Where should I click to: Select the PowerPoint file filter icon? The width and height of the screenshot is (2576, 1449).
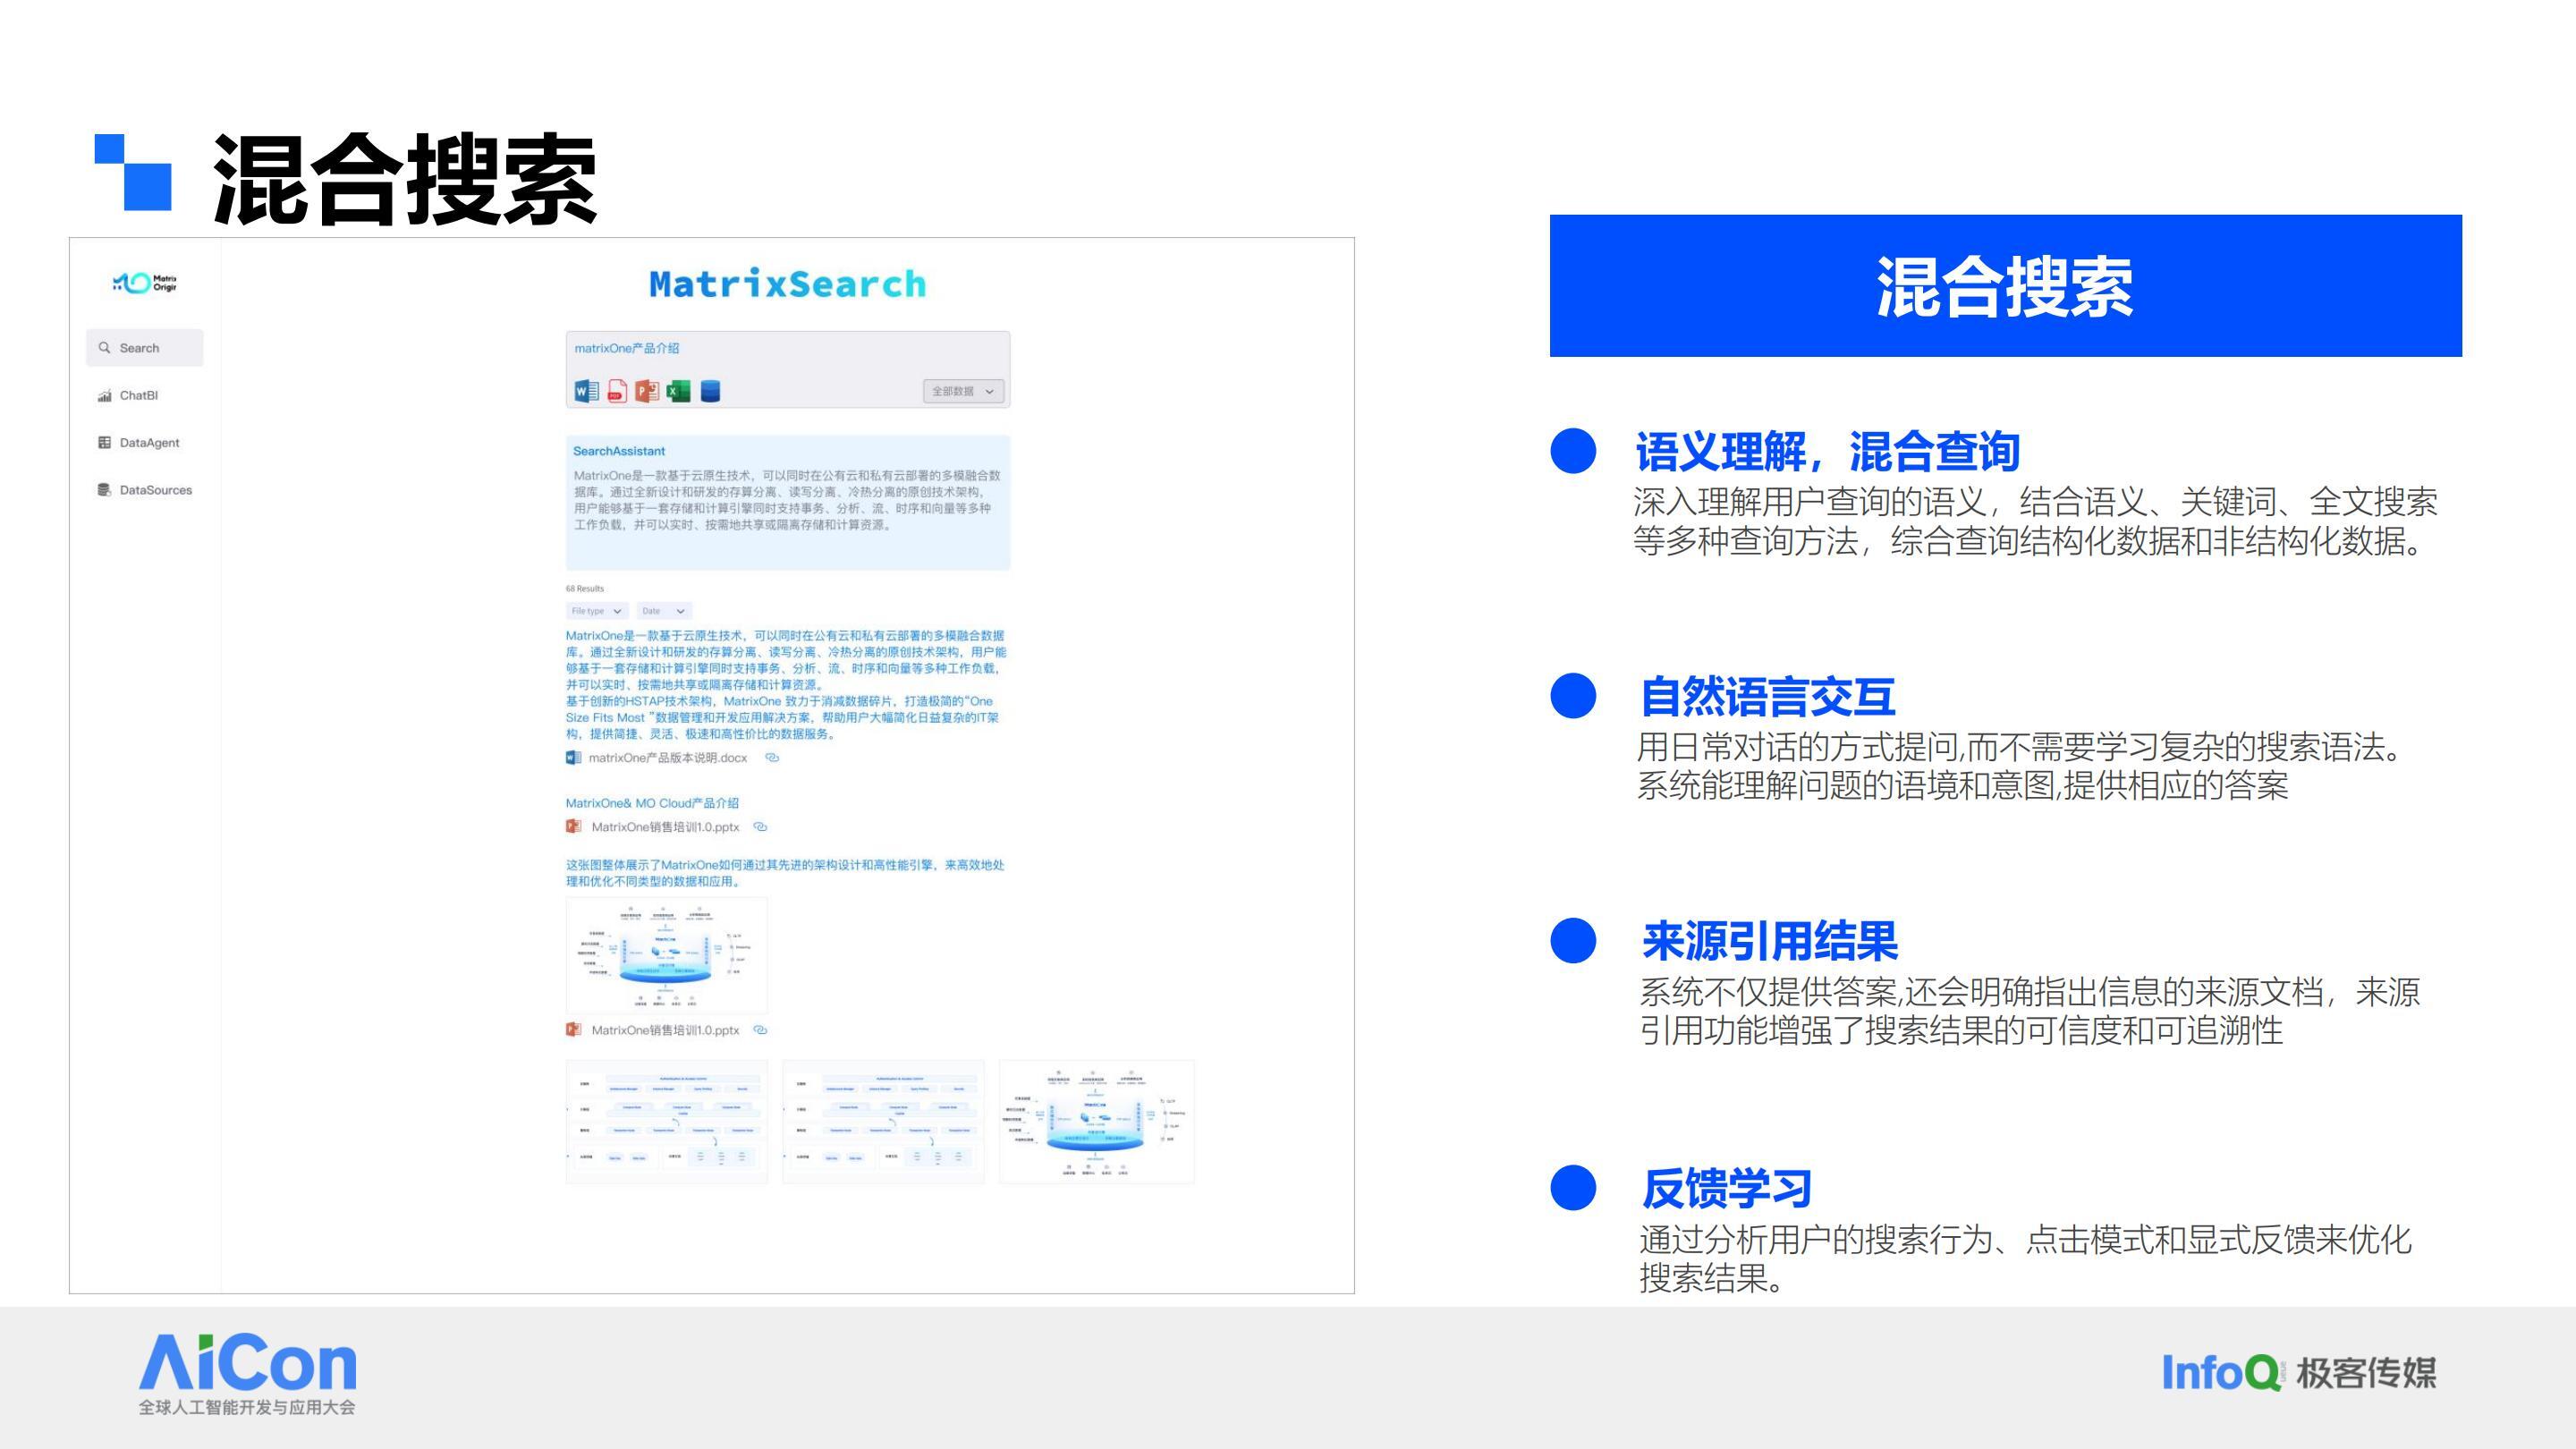(x=647, y=391)
